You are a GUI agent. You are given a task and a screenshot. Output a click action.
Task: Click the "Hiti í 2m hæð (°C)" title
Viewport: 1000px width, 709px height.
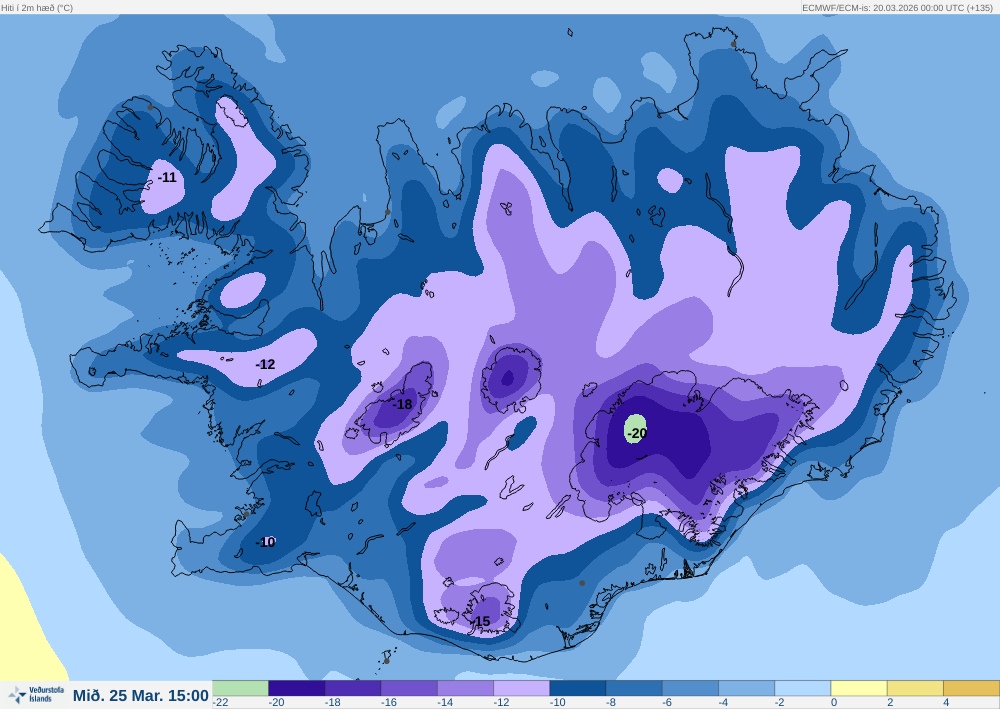[37, 8]
